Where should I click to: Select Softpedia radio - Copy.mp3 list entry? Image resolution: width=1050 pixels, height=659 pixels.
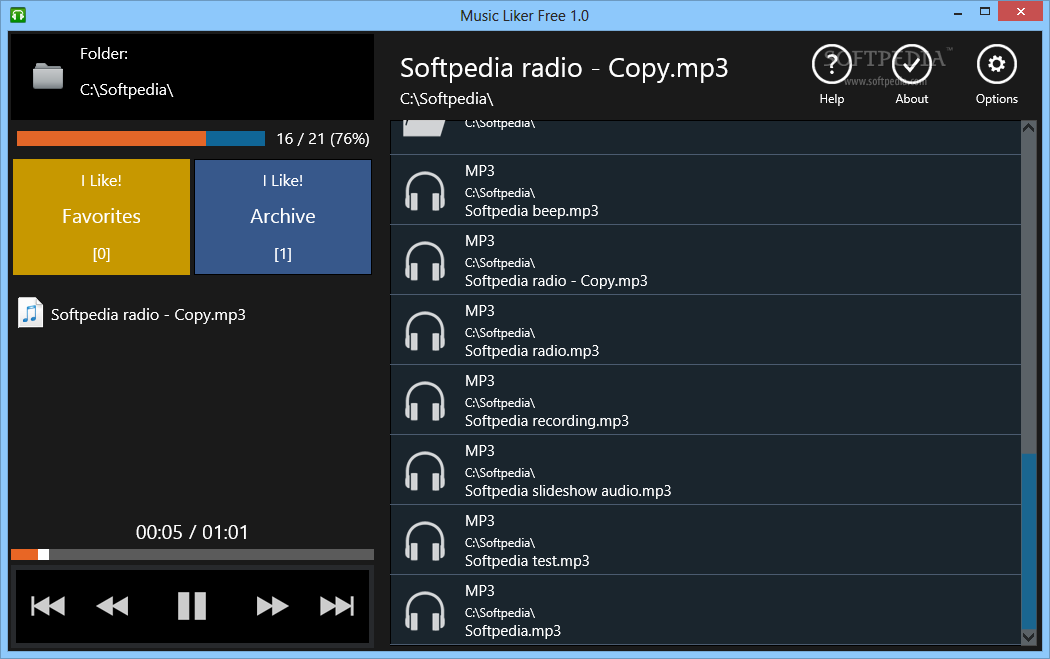[x=705, y=260]
